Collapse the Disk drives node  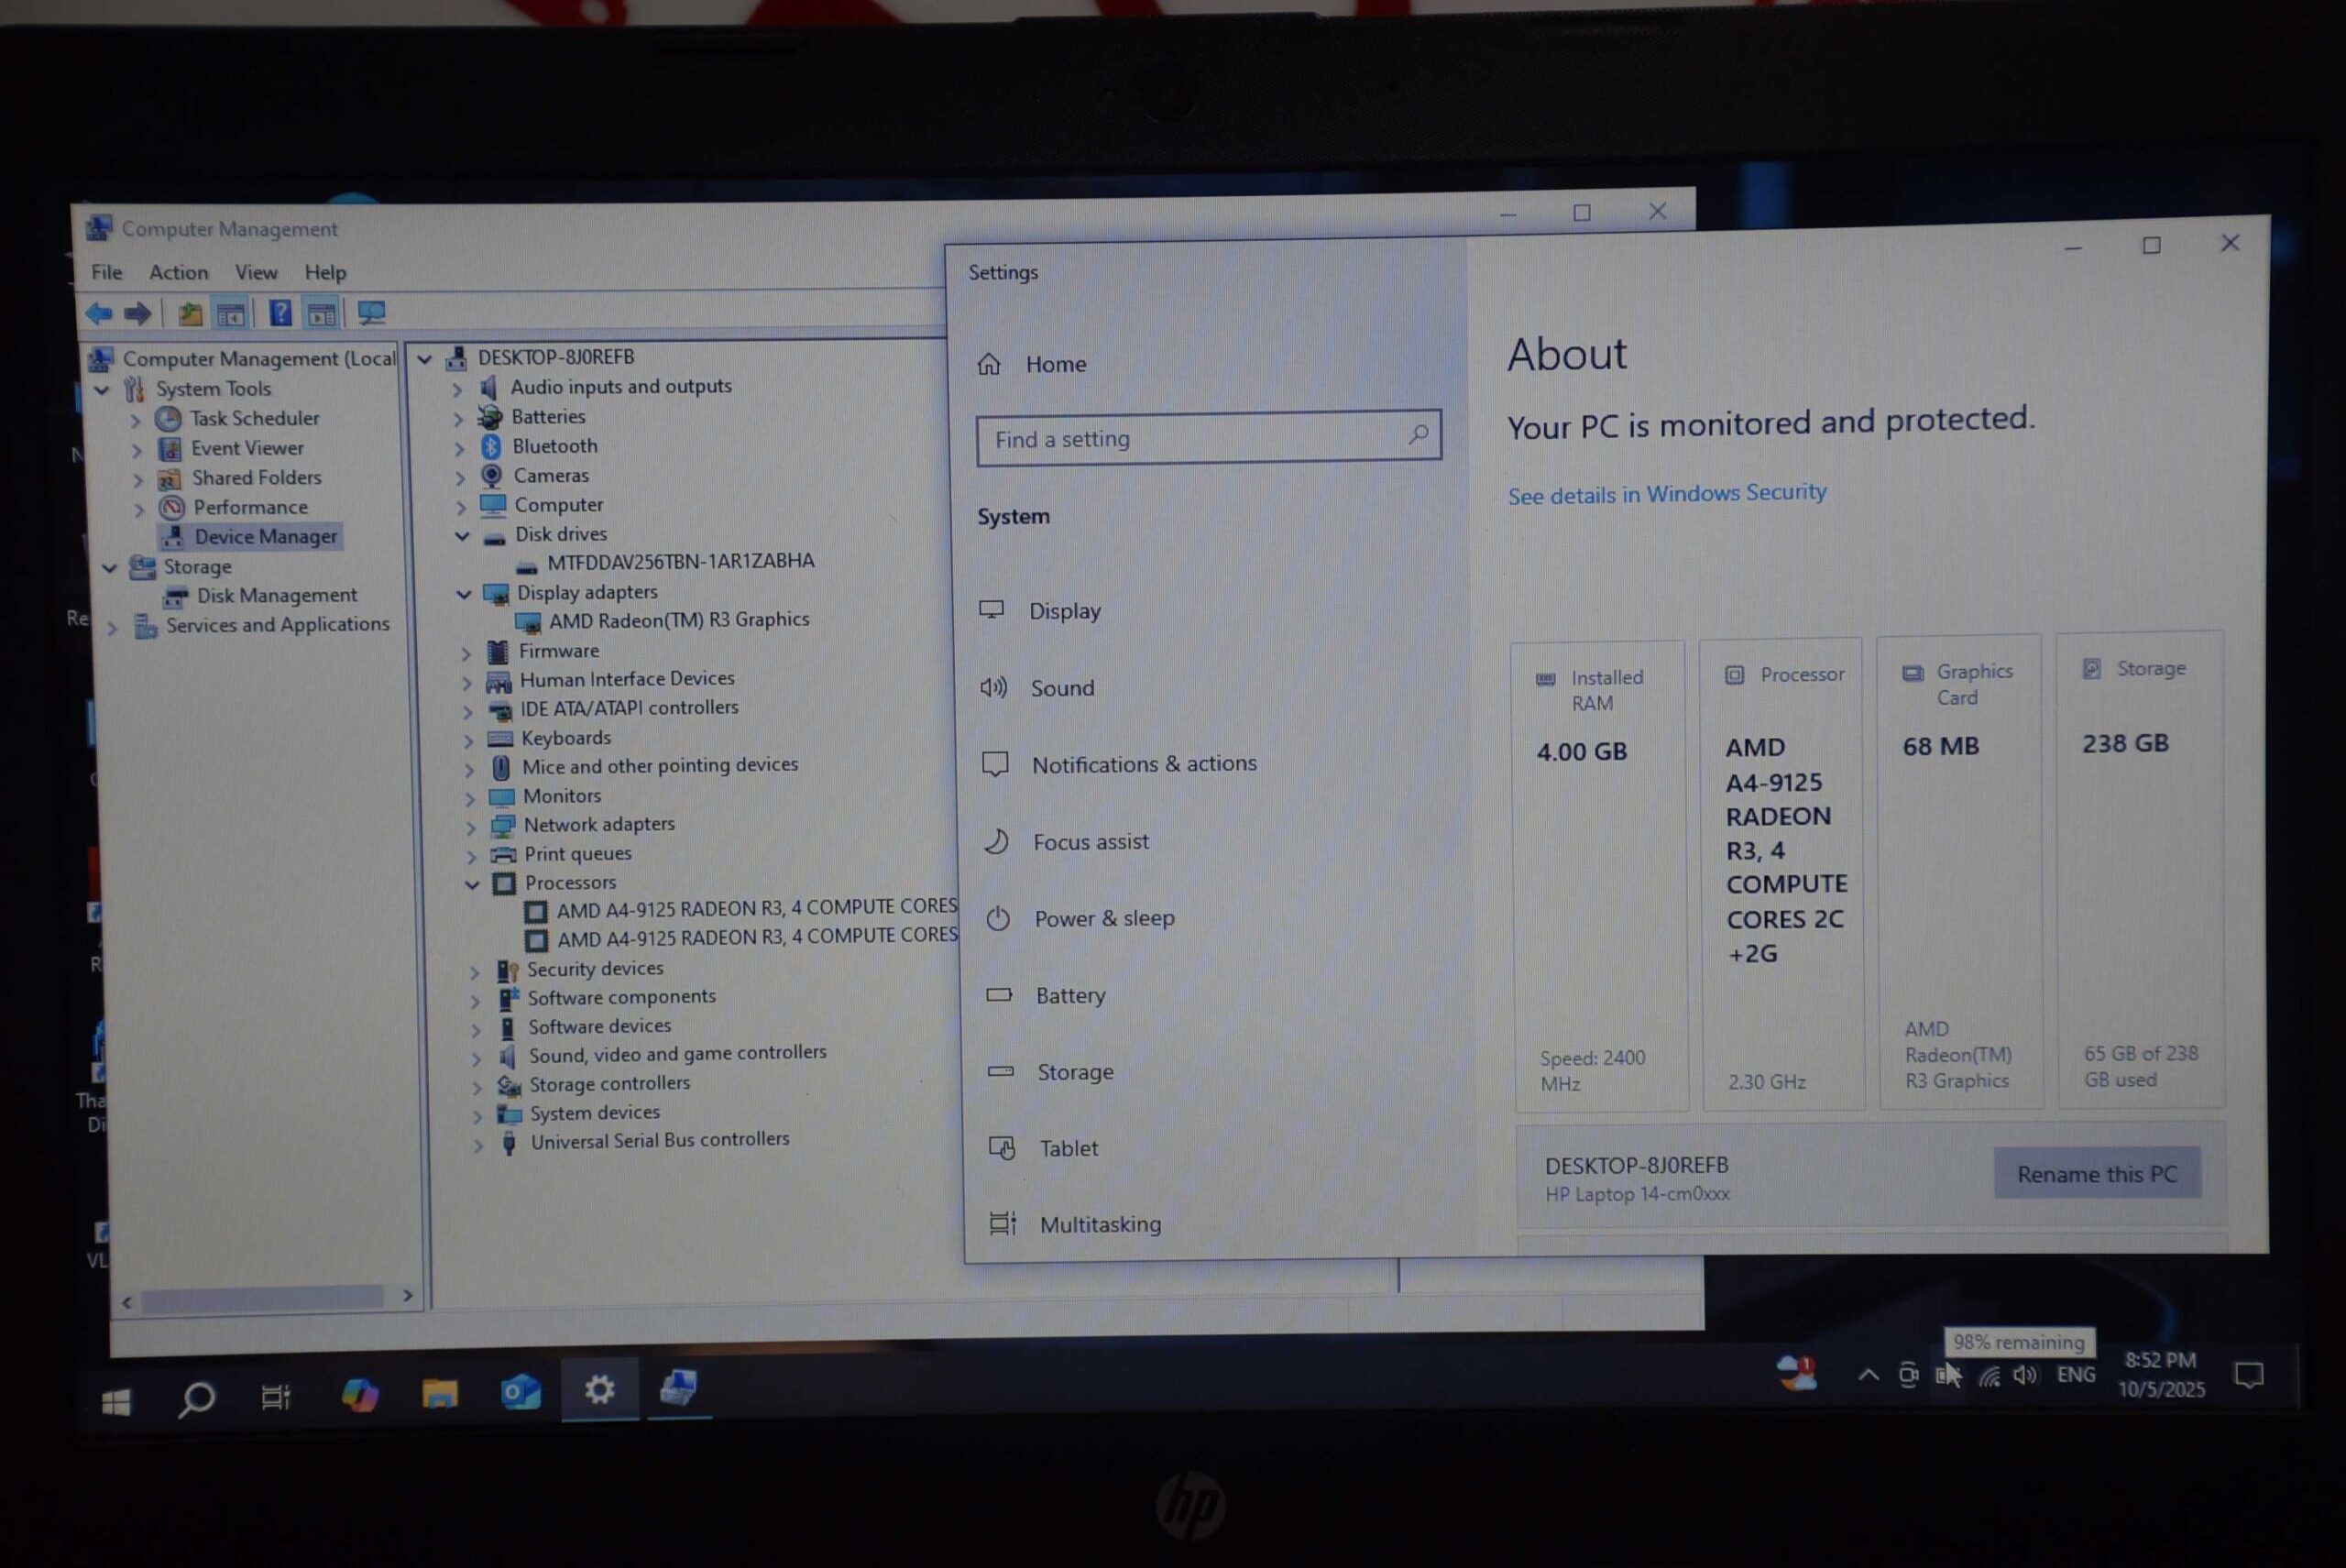pyautogui.click(x=462, y=536)
